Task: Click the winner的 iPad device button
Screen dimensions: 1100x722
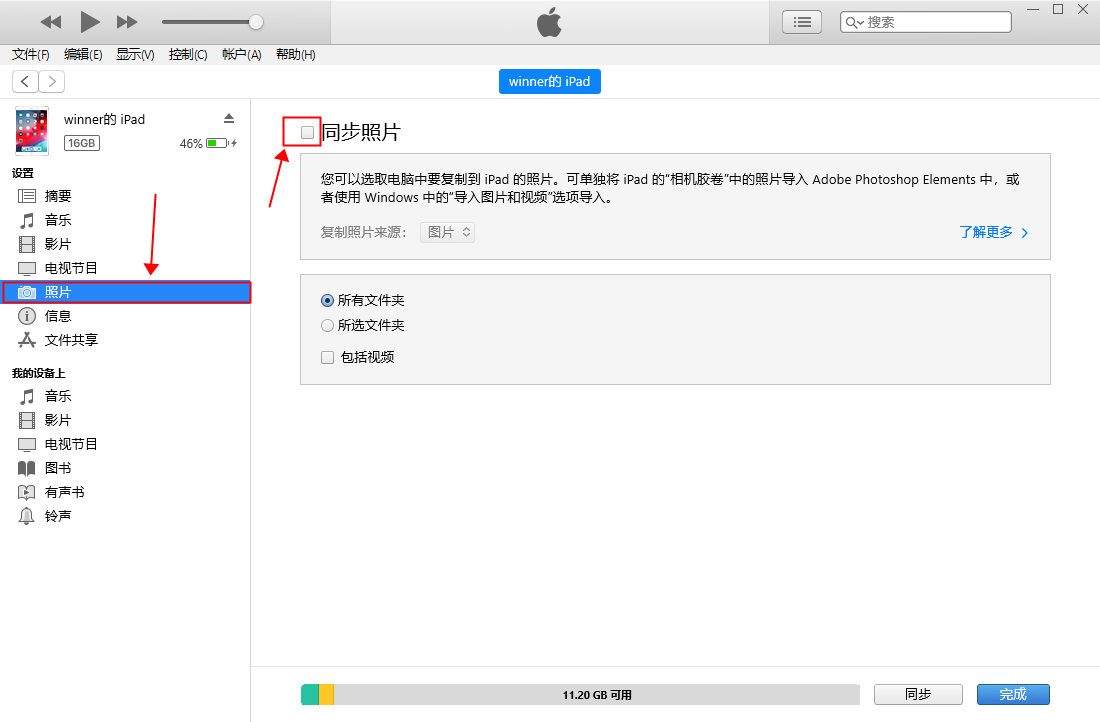Action: 549,81
